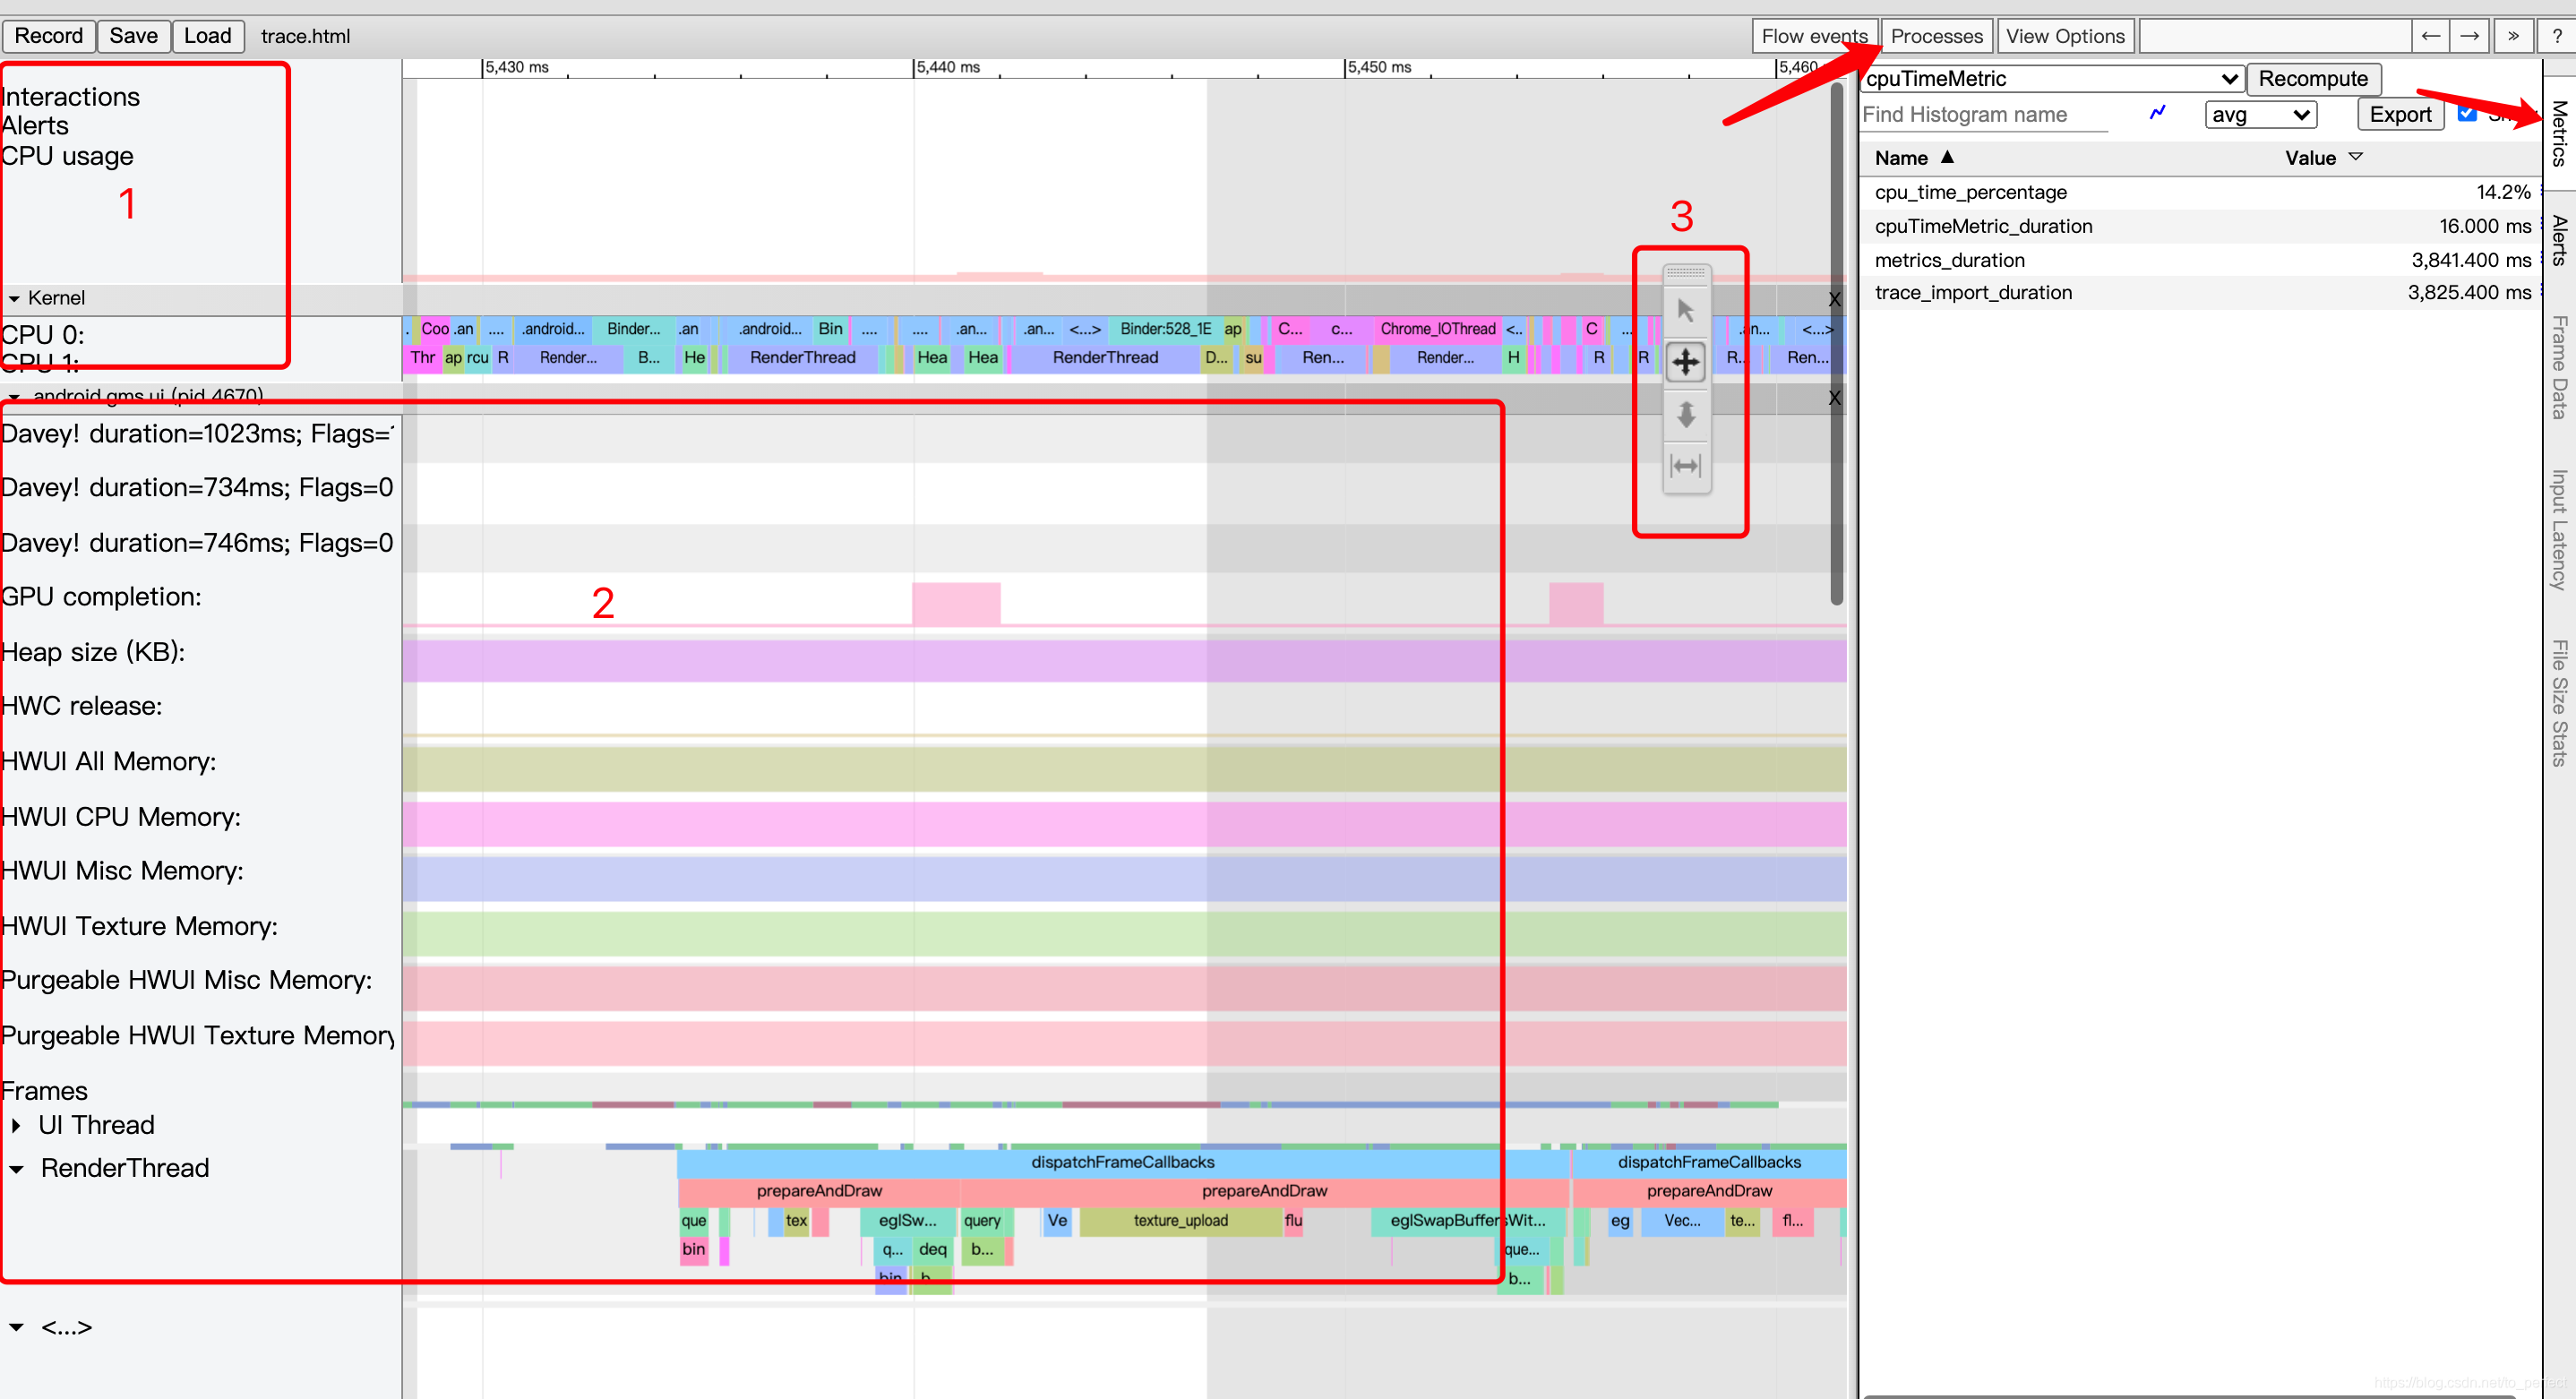The height and width of the screenshot is (1399, 2576).
Task: Click the Find Histogram name field
Action: tap(1984, 115)
